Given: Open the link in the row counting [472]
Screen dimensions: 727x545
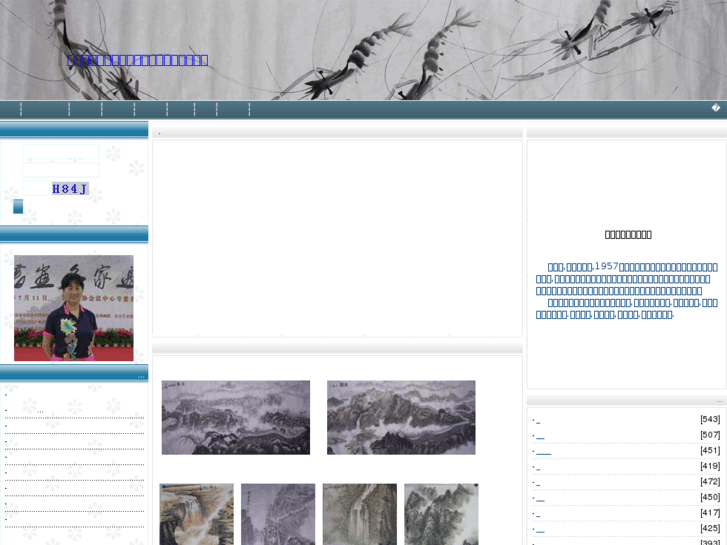Looking at the screenshot, I should [538, 485].
